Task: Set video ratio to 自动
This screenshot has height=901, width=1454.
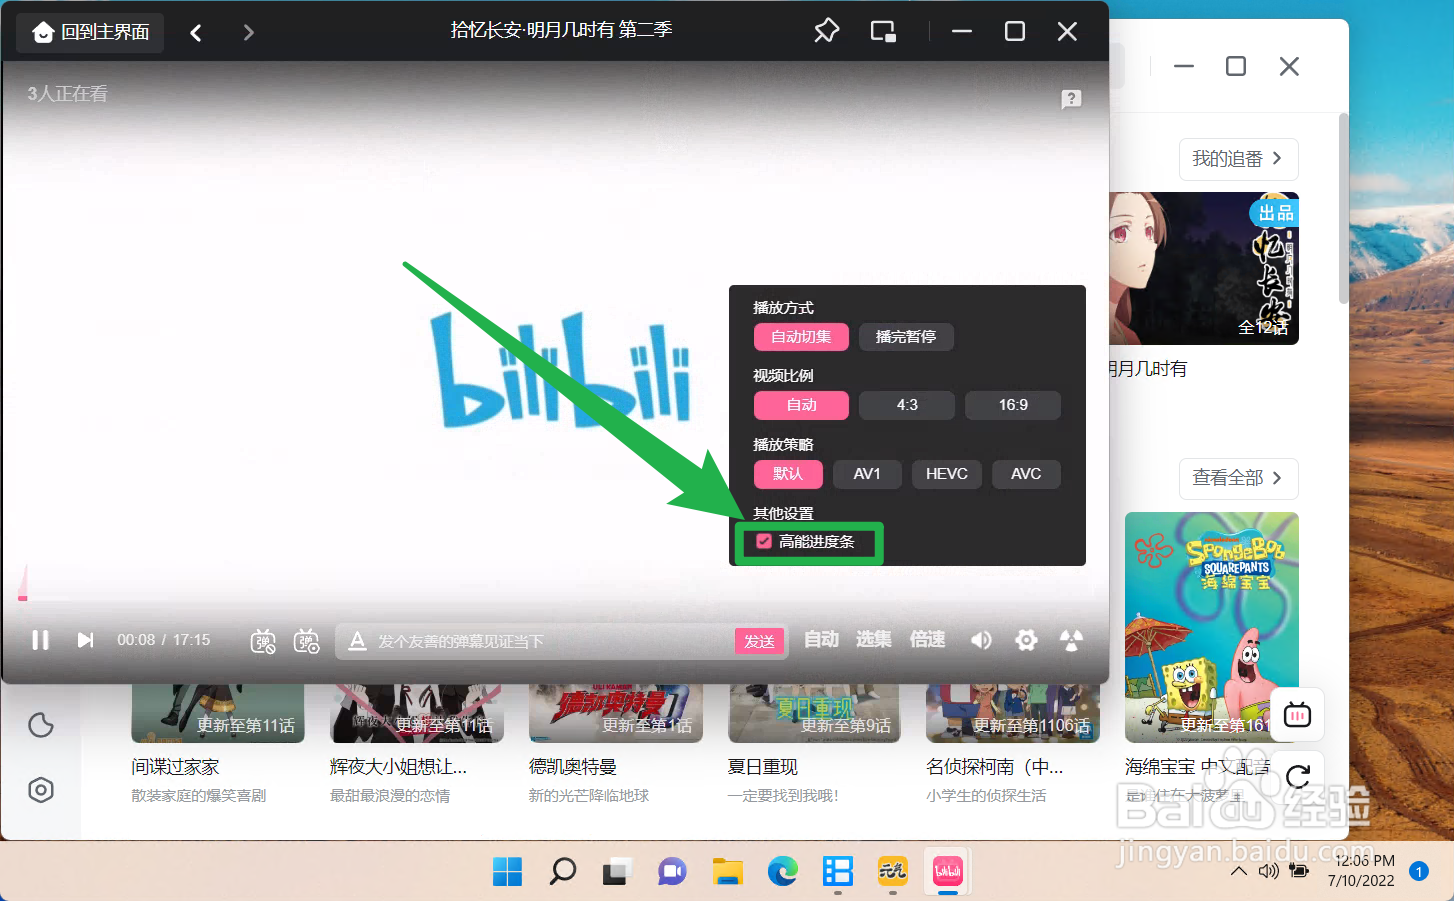Action: click(801, 405)
